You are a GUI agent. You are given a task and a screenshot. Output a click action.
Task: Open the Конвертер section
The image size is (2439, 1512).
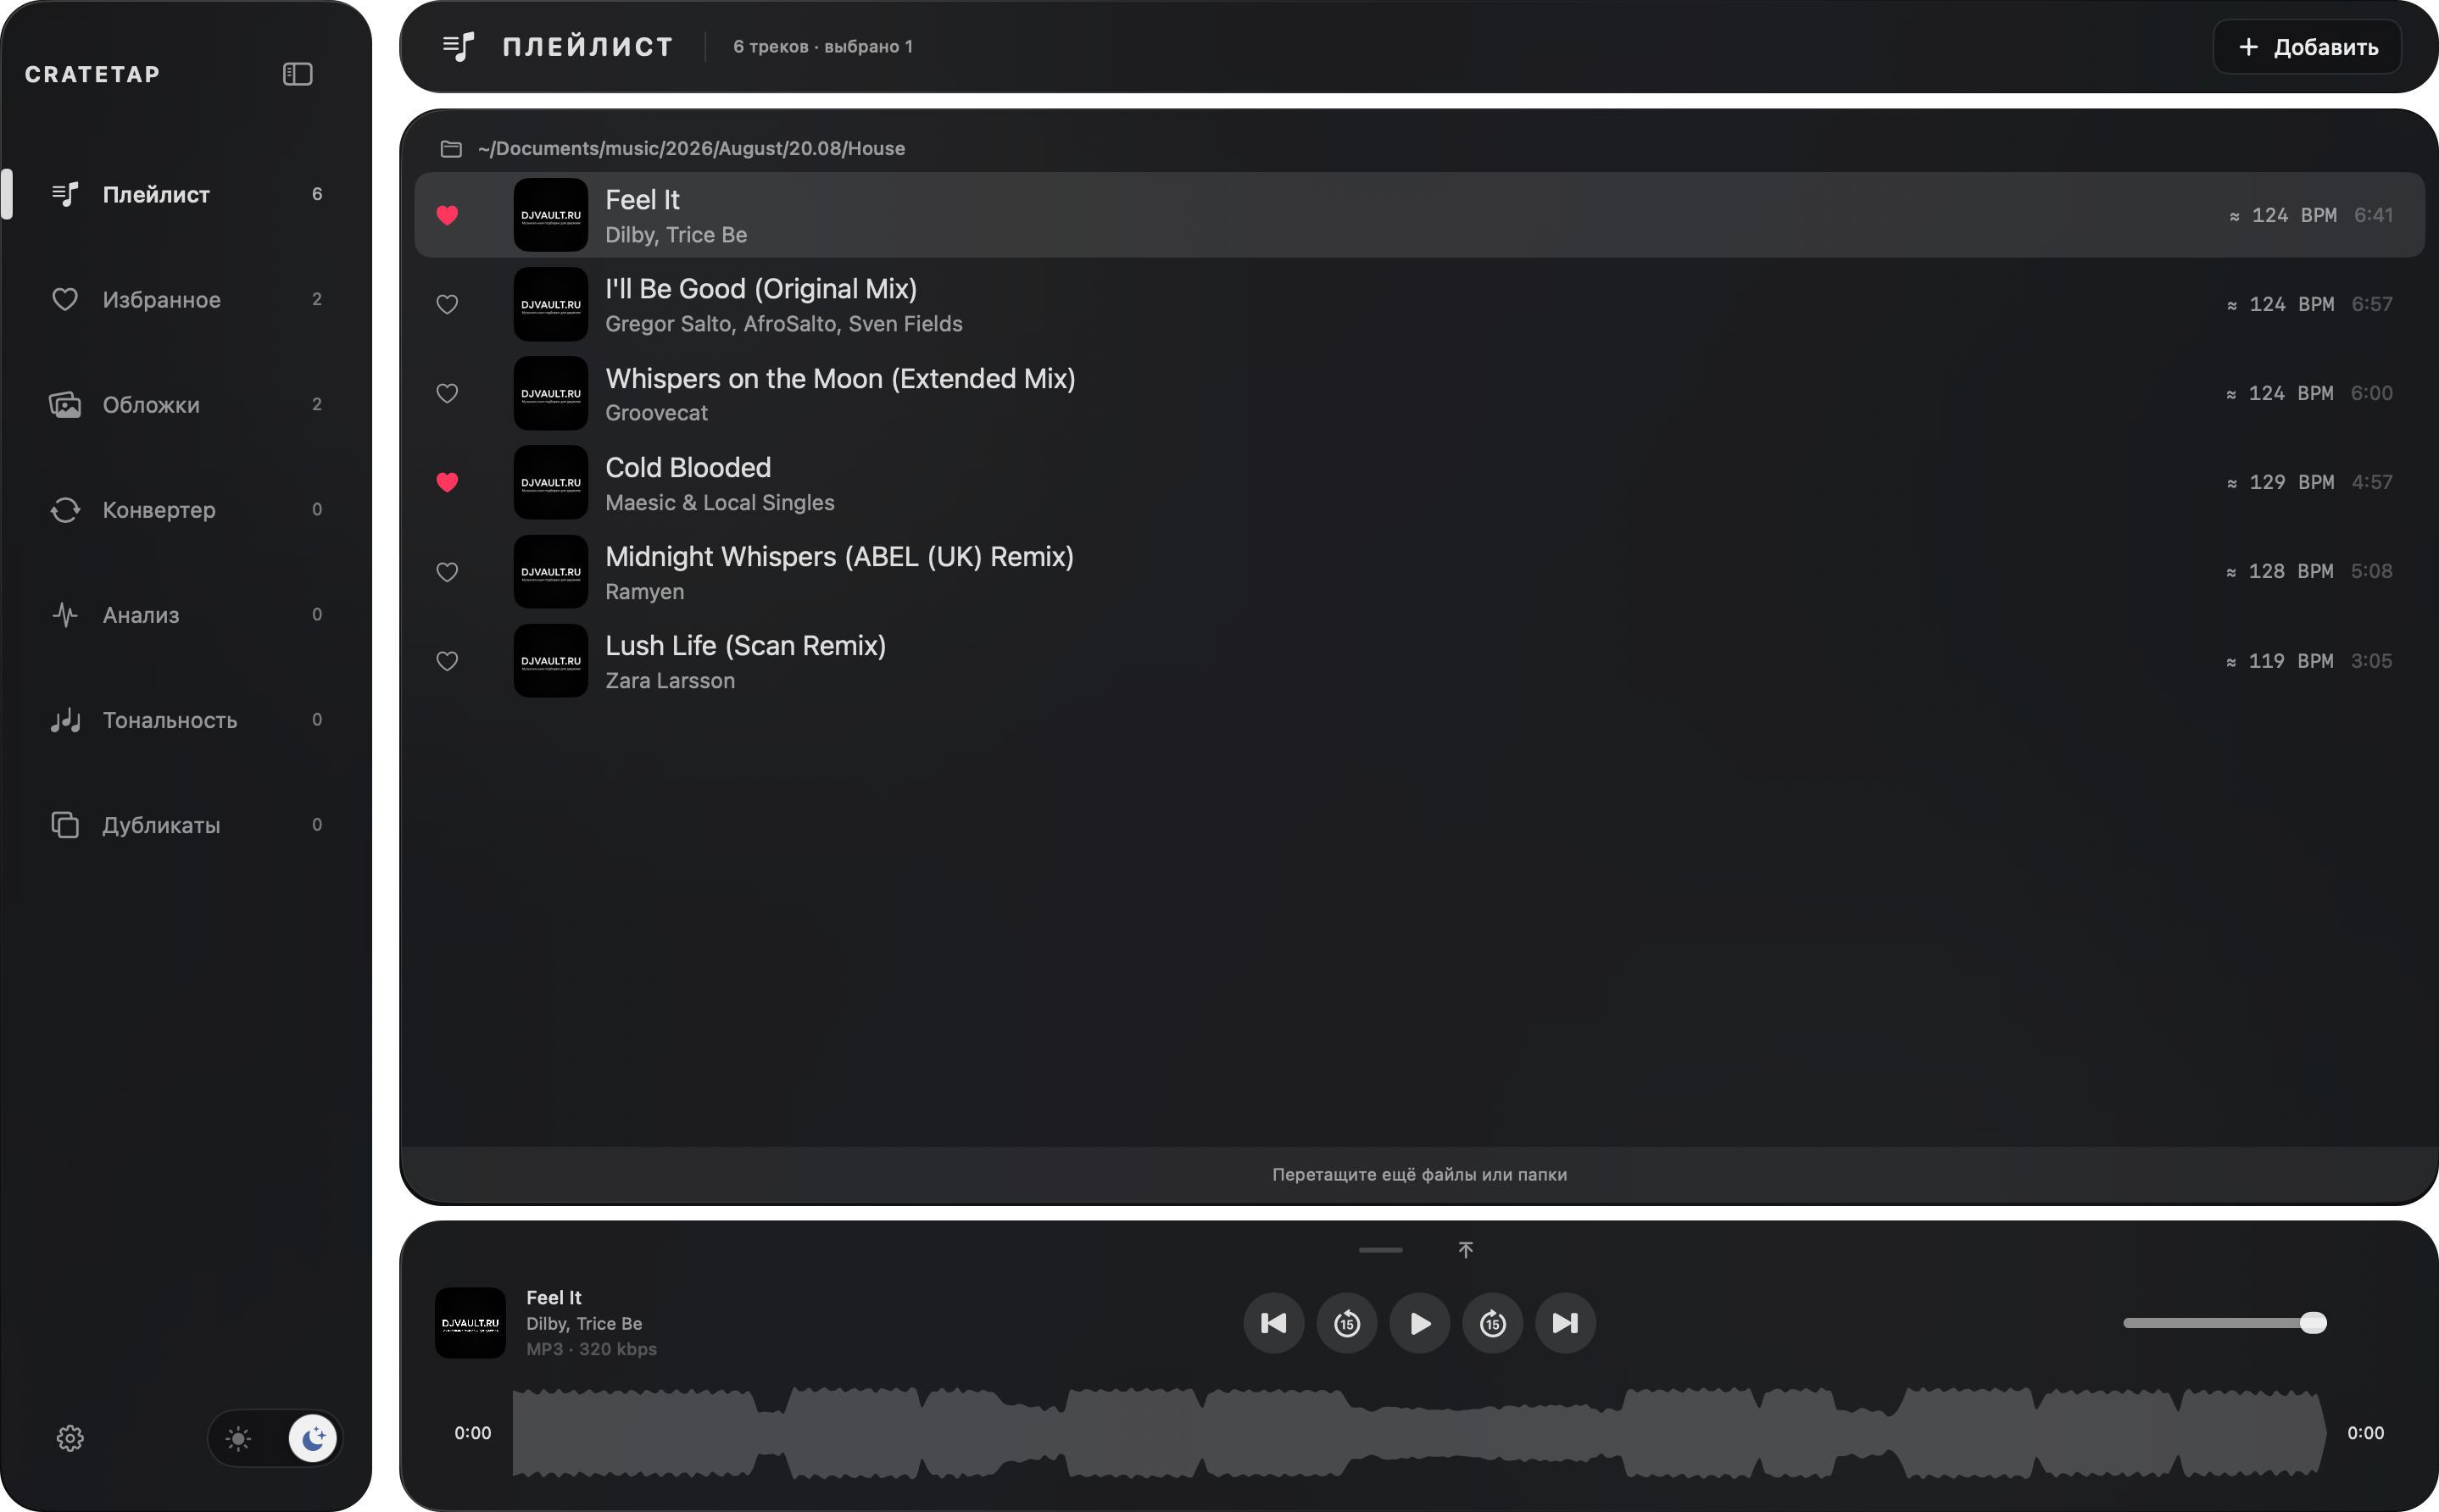186,509
